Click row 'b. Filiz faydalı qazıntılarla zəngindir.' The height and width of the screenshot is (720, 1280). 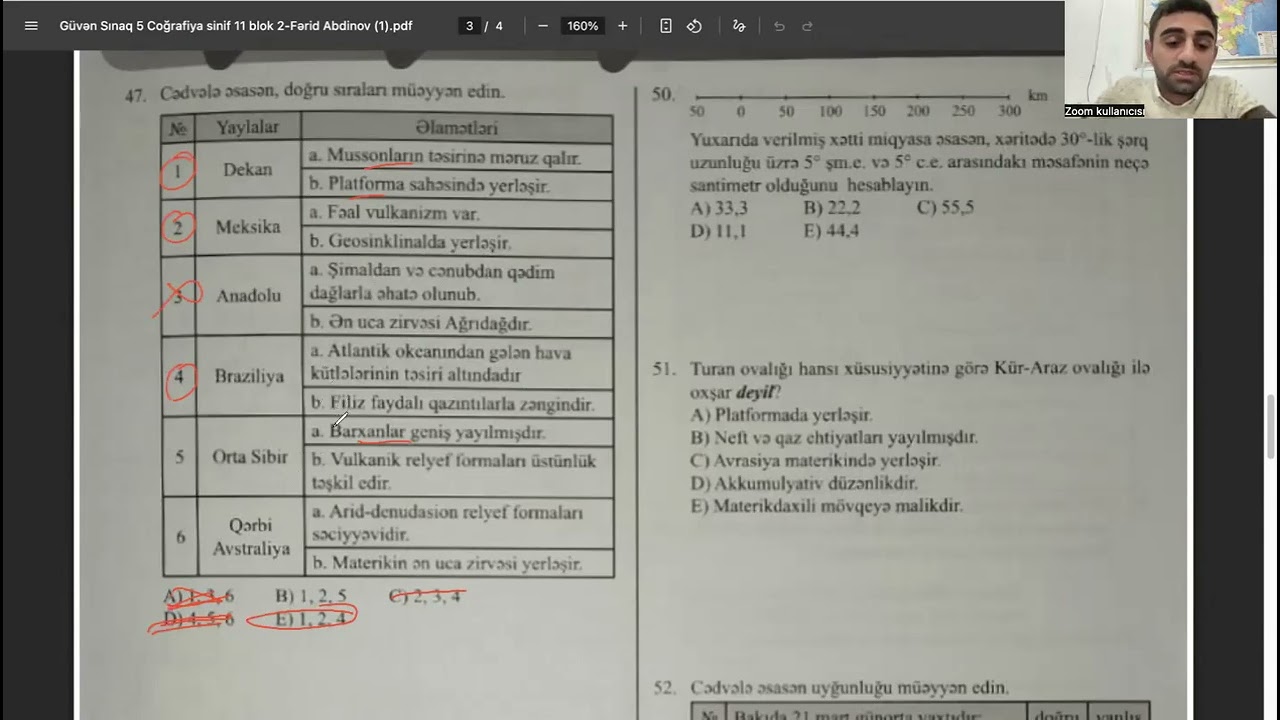[457, 404]
